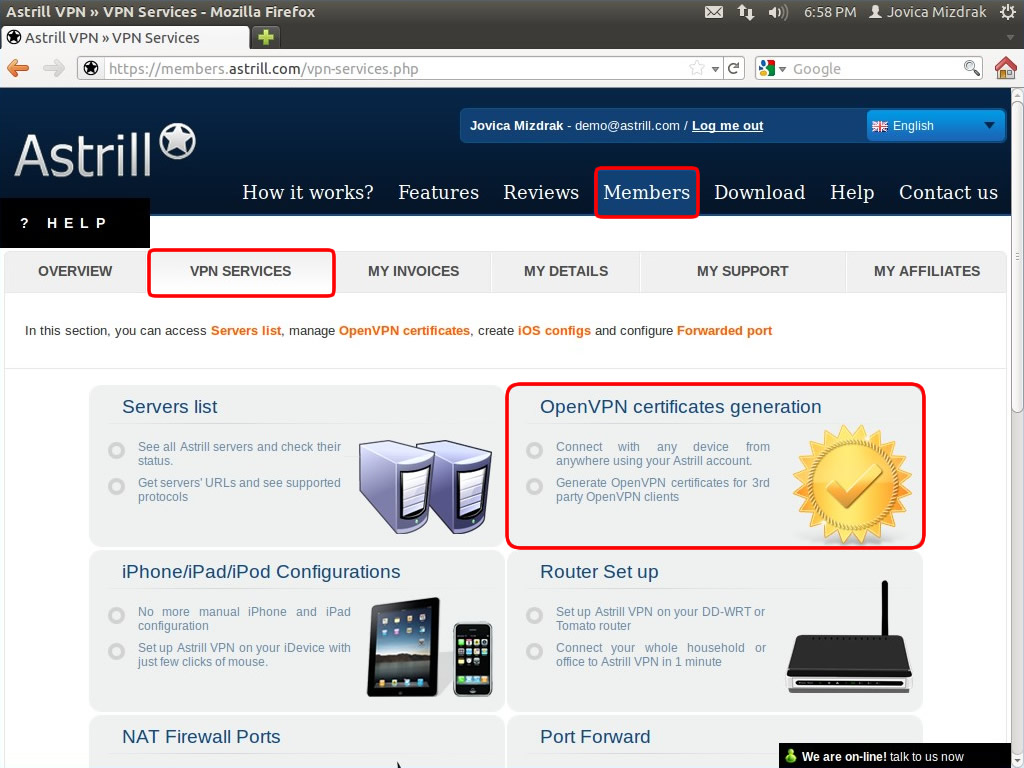The height and width of the screenshot is (768, 1024).
Task: Open the system settings gear icon
Action: click(x=1008, y=12)
